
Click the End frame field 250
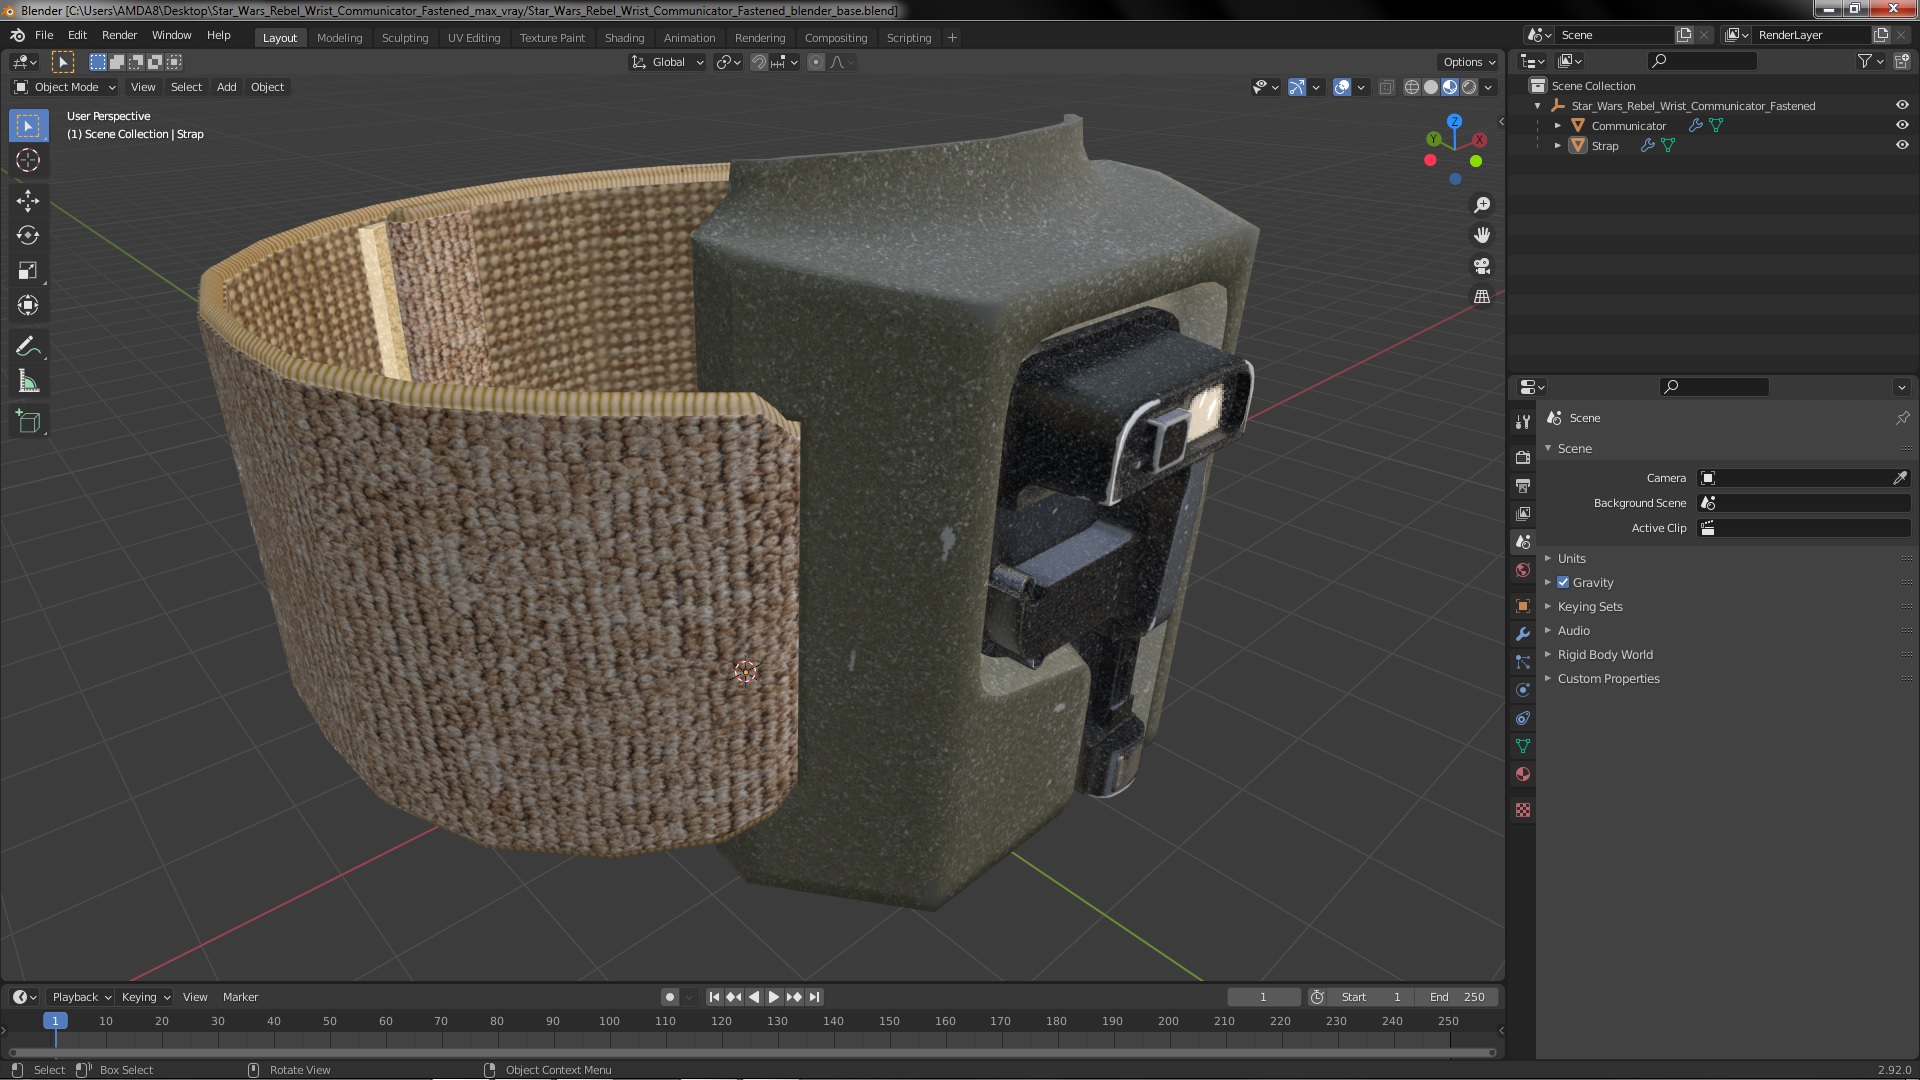(1456, 997)
